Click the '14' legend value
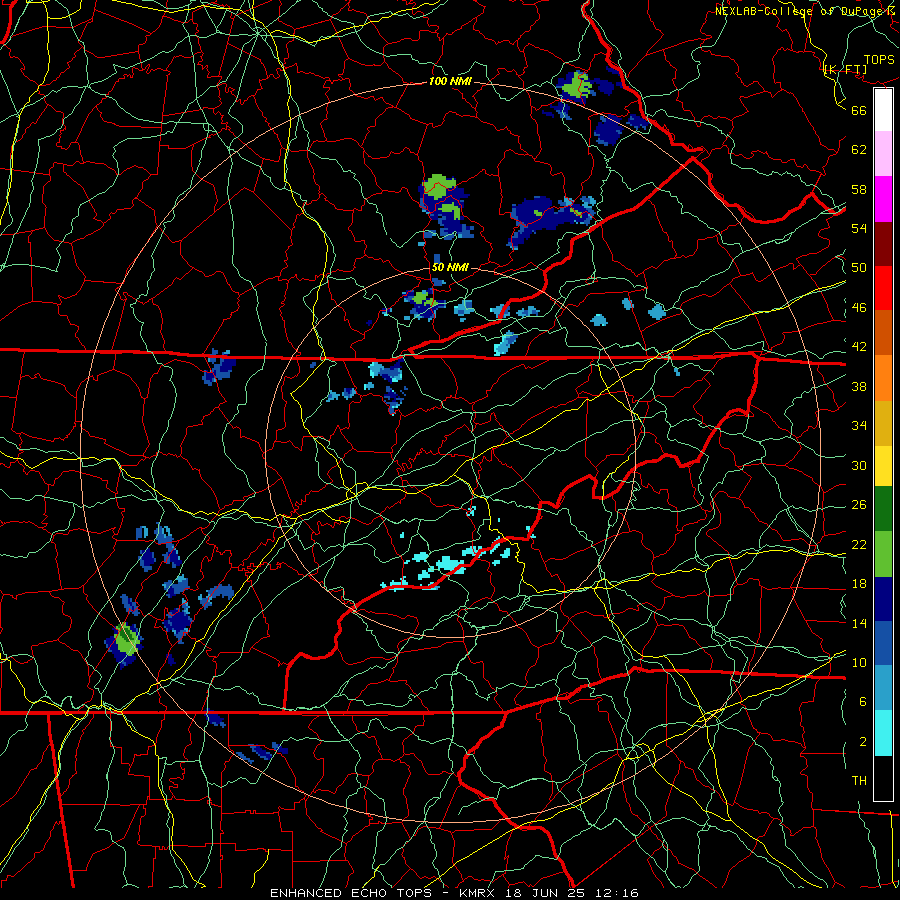900x900 pixels. (x=859, y=623)
